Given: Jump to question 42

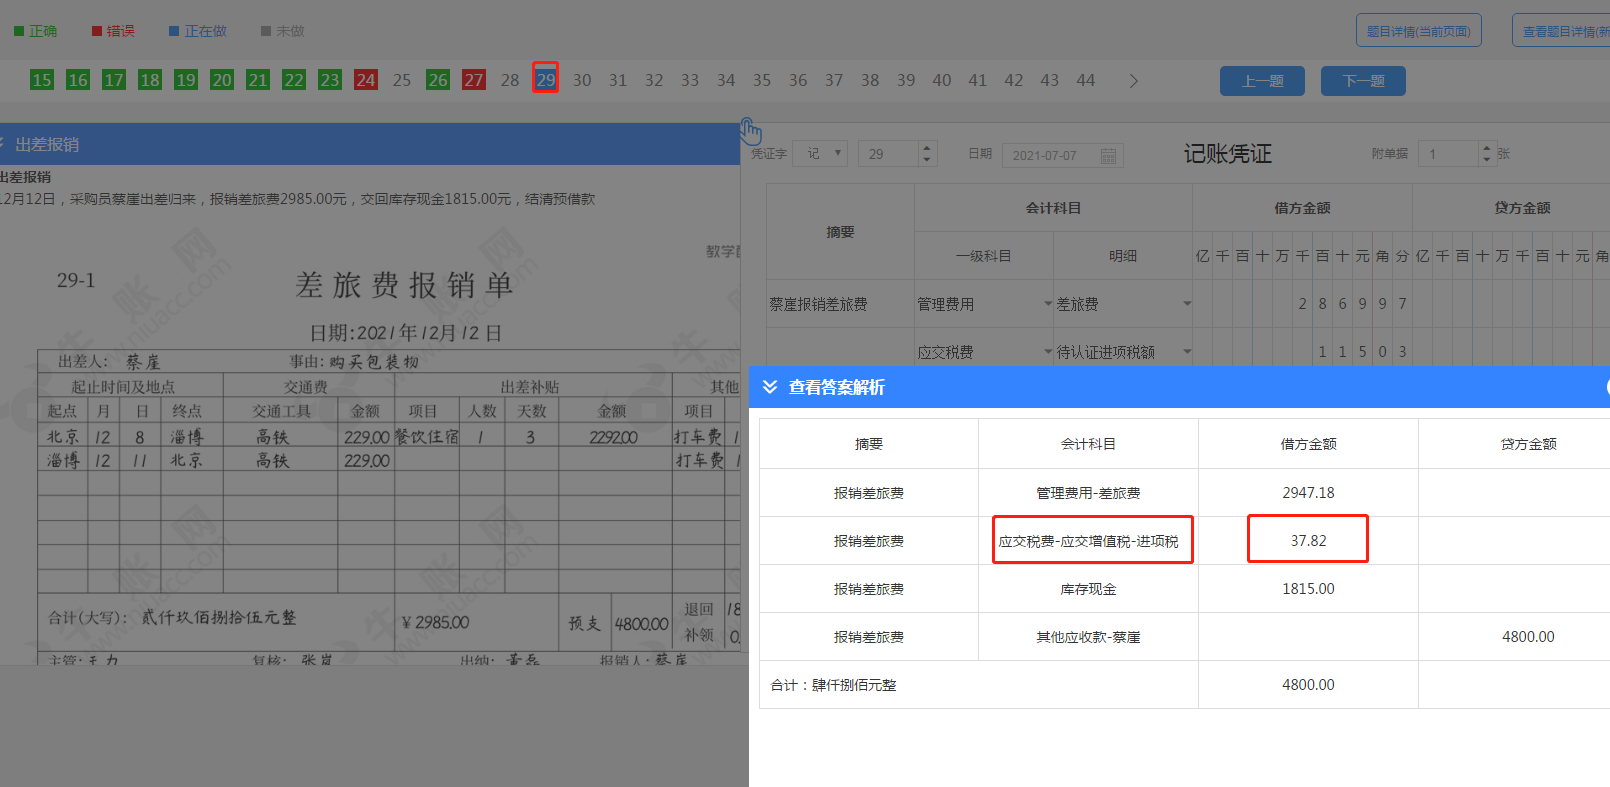Looking at the screenshot, I should (x=1014, y=80).
